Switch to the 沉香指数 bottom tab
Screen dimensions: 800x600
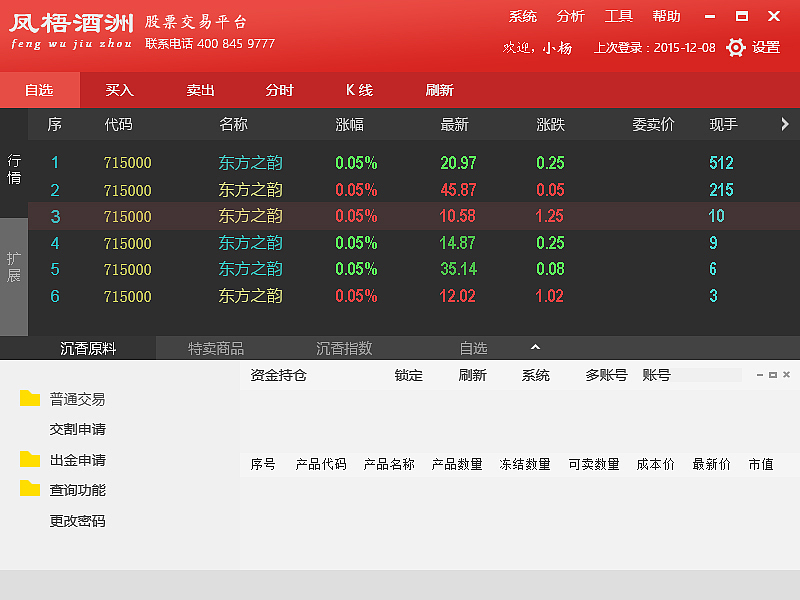coord(344,348)
